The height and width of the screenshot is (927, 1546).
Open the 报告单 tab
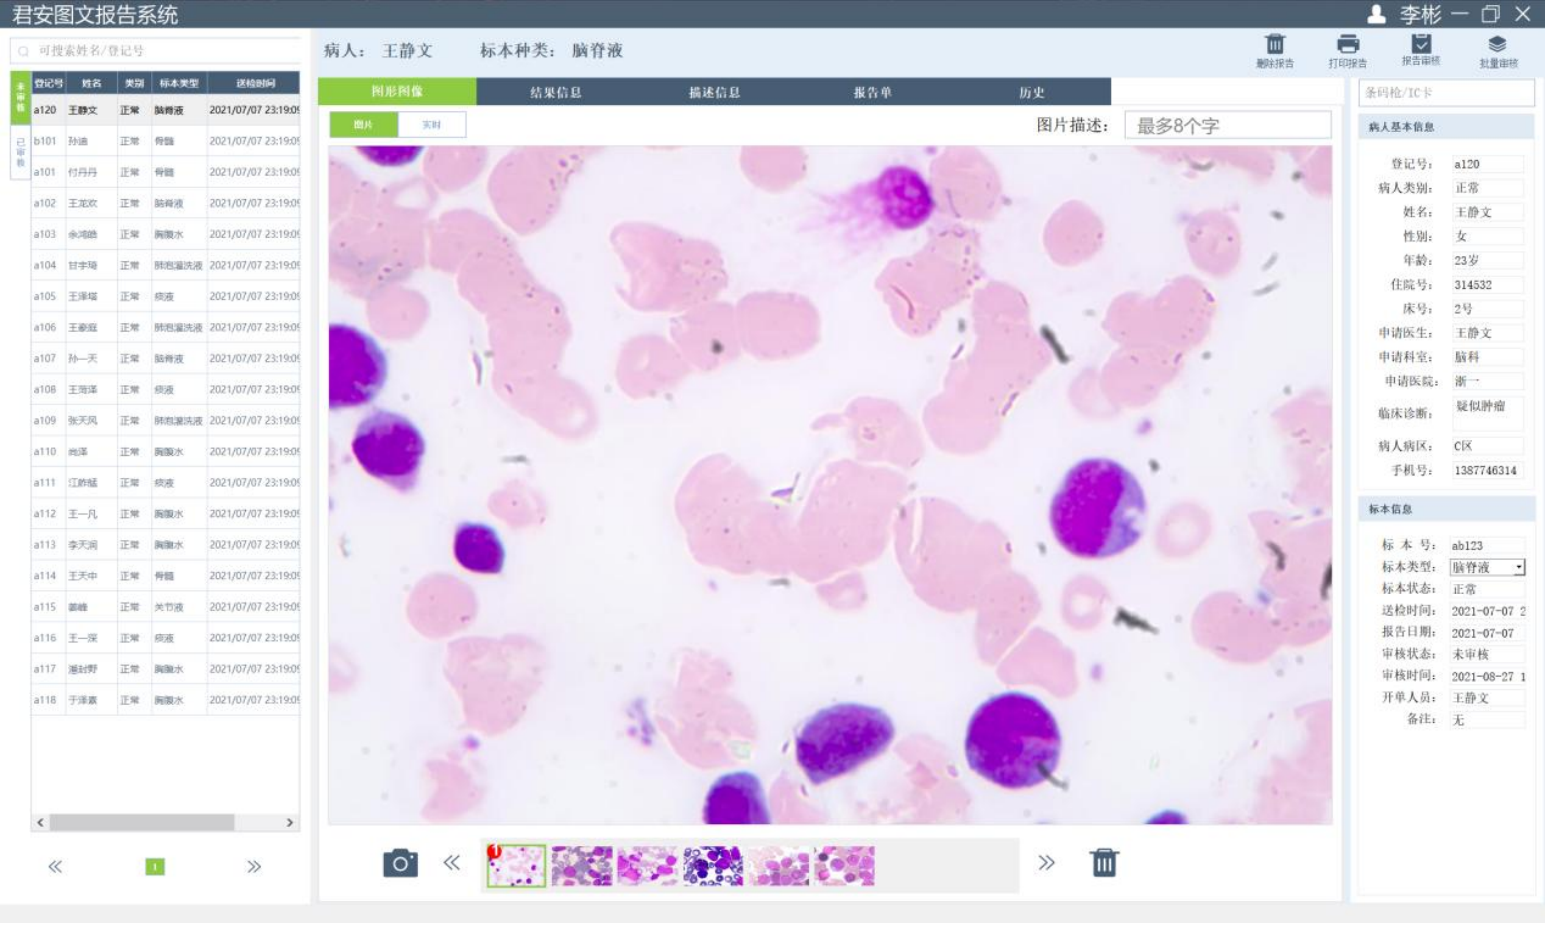872,92
